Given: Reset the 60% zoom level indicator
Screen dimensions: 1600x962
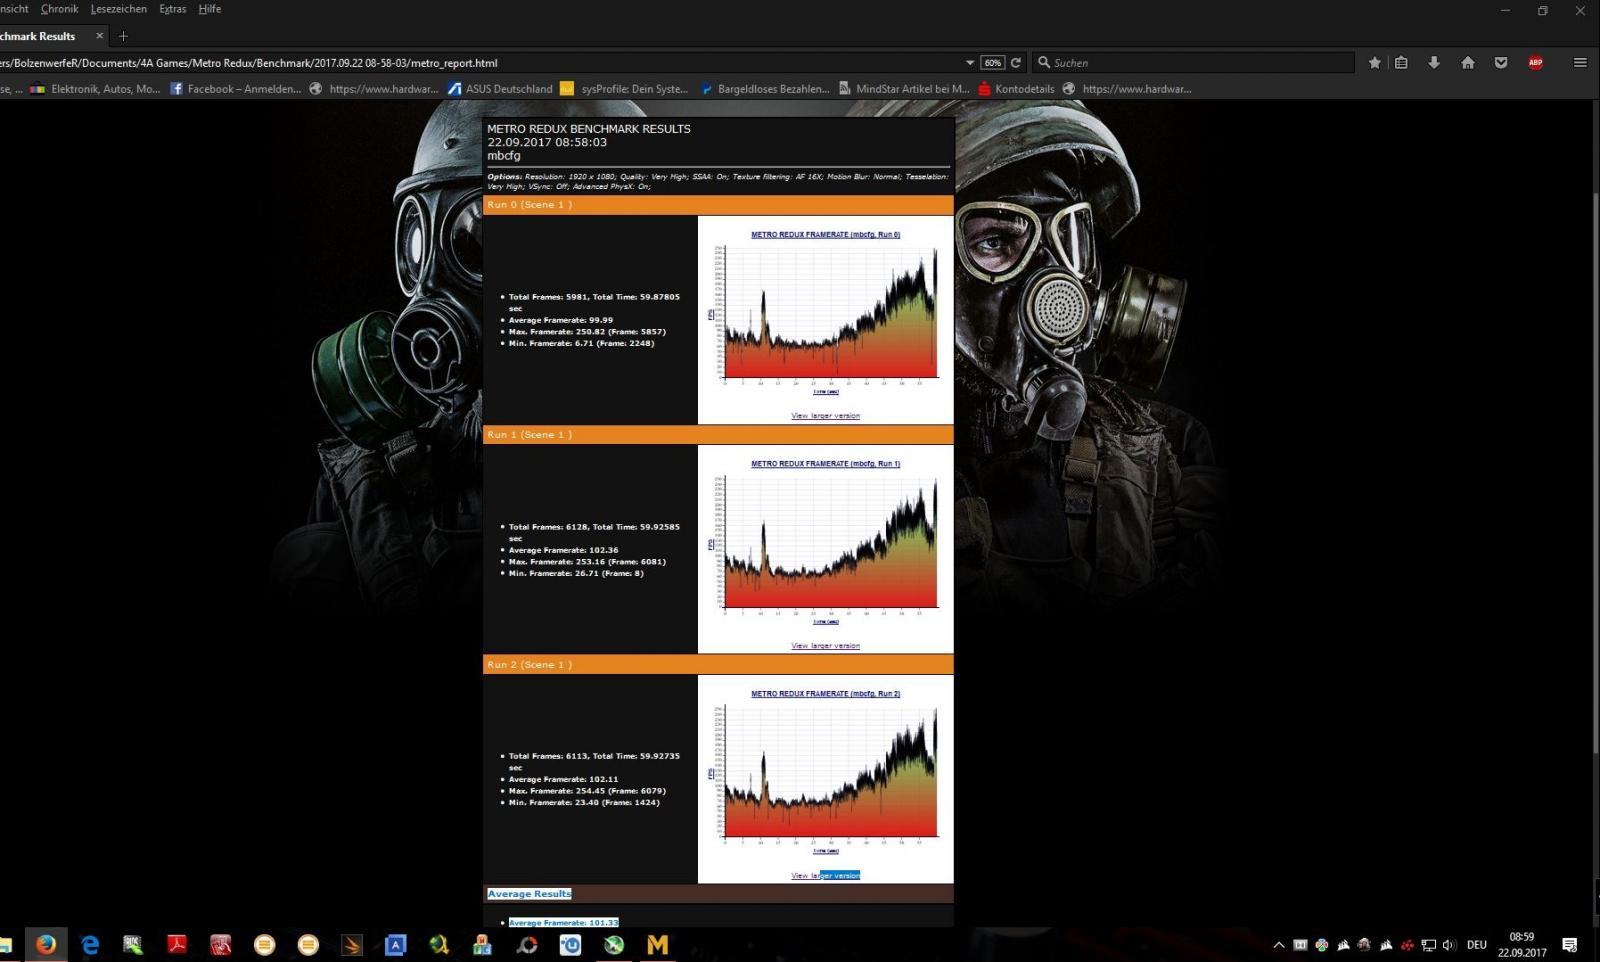Looking at the screenshot, I should (x=992, y=62).
